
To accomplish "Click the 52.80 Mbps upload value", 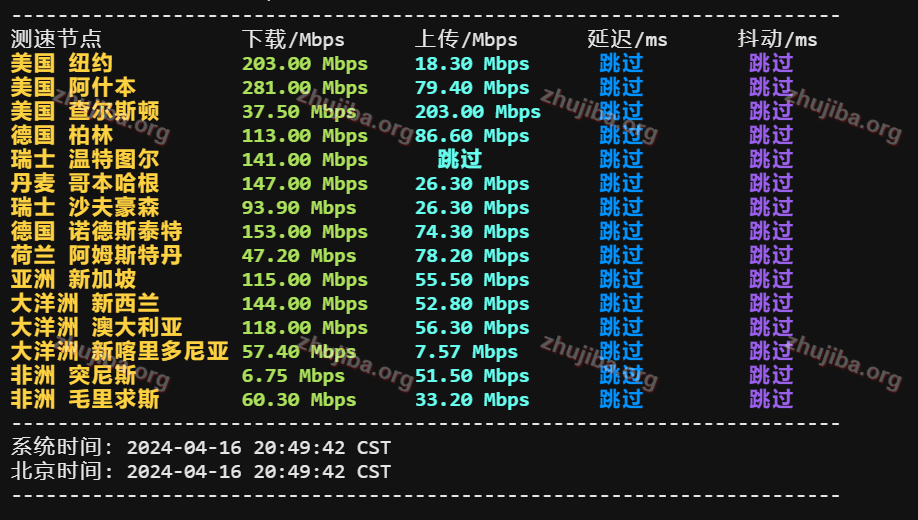I will tap(472, 303).
